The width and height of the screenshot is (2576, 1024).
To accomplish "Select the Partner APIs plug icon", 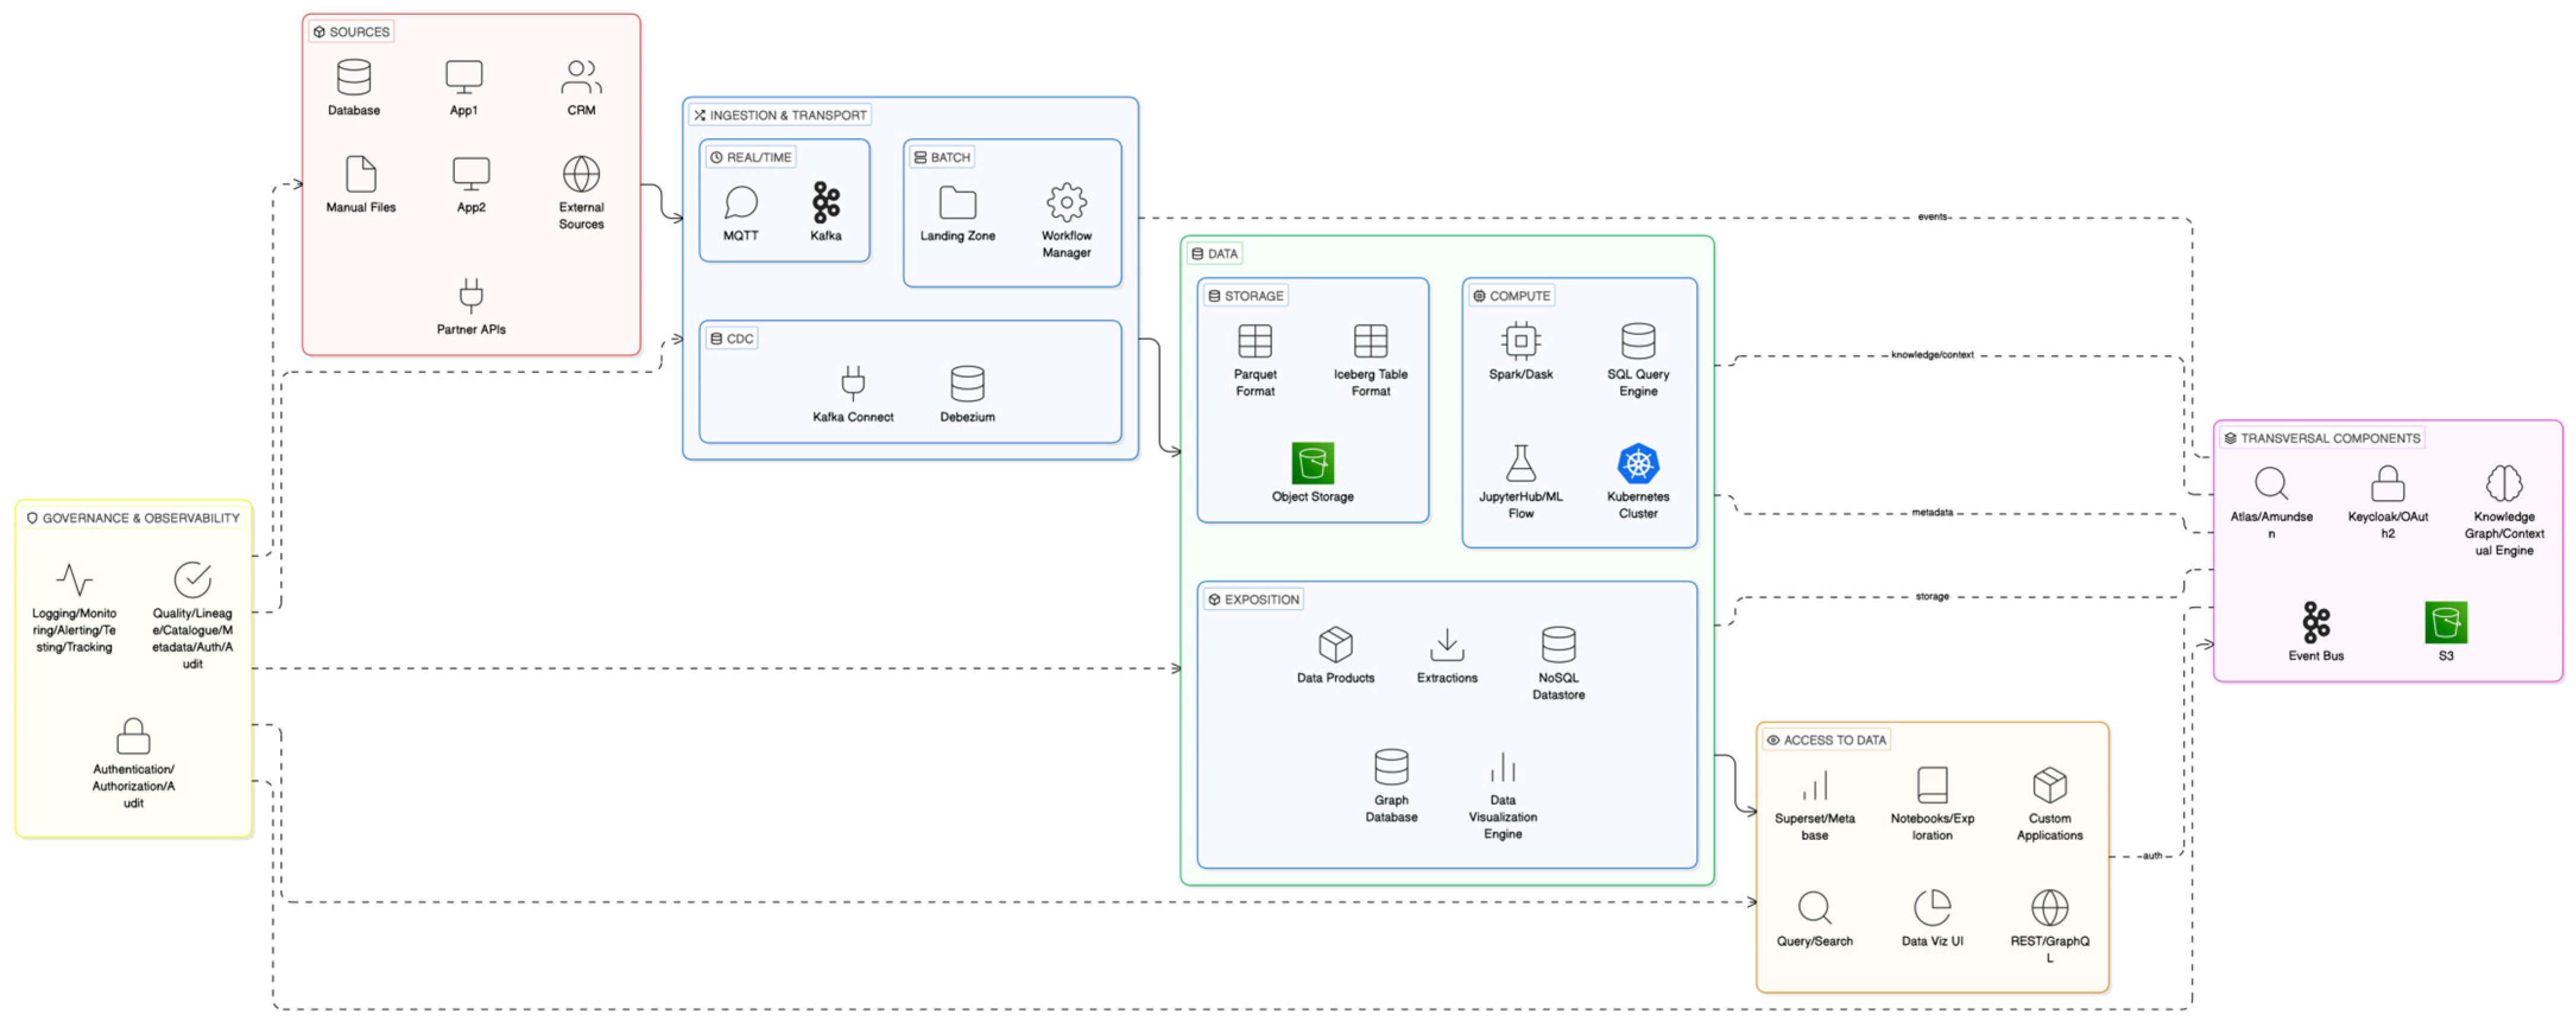I will (471, 296).
